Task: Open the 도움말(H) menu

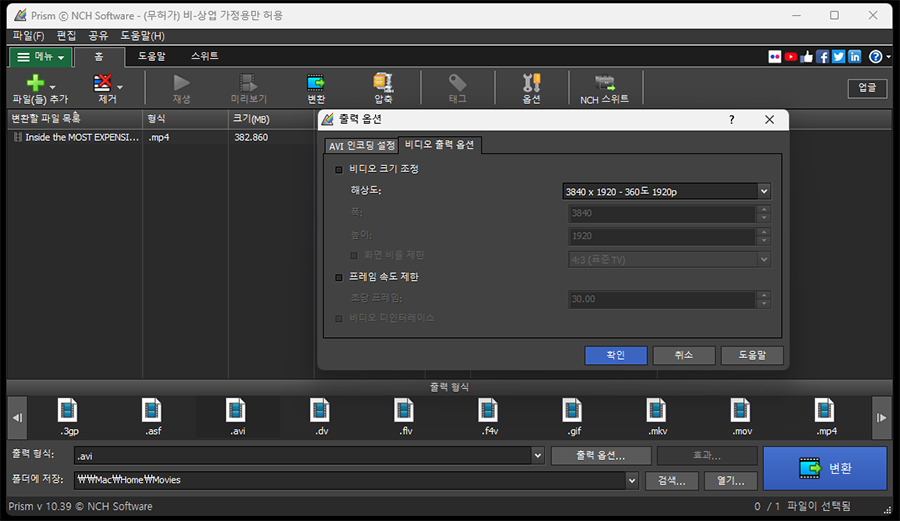Action: (142, 36)
